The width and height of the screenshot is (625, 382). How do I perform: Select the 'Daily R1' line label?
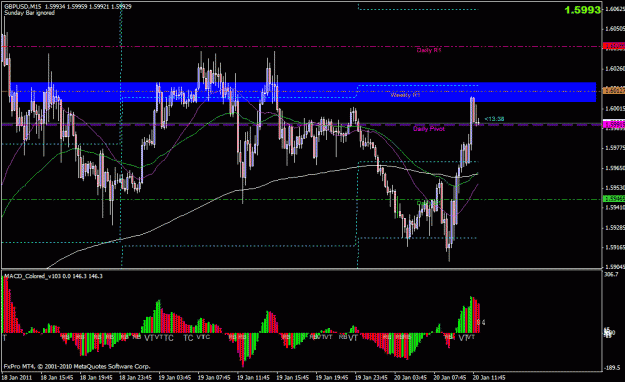pos(429,50)
